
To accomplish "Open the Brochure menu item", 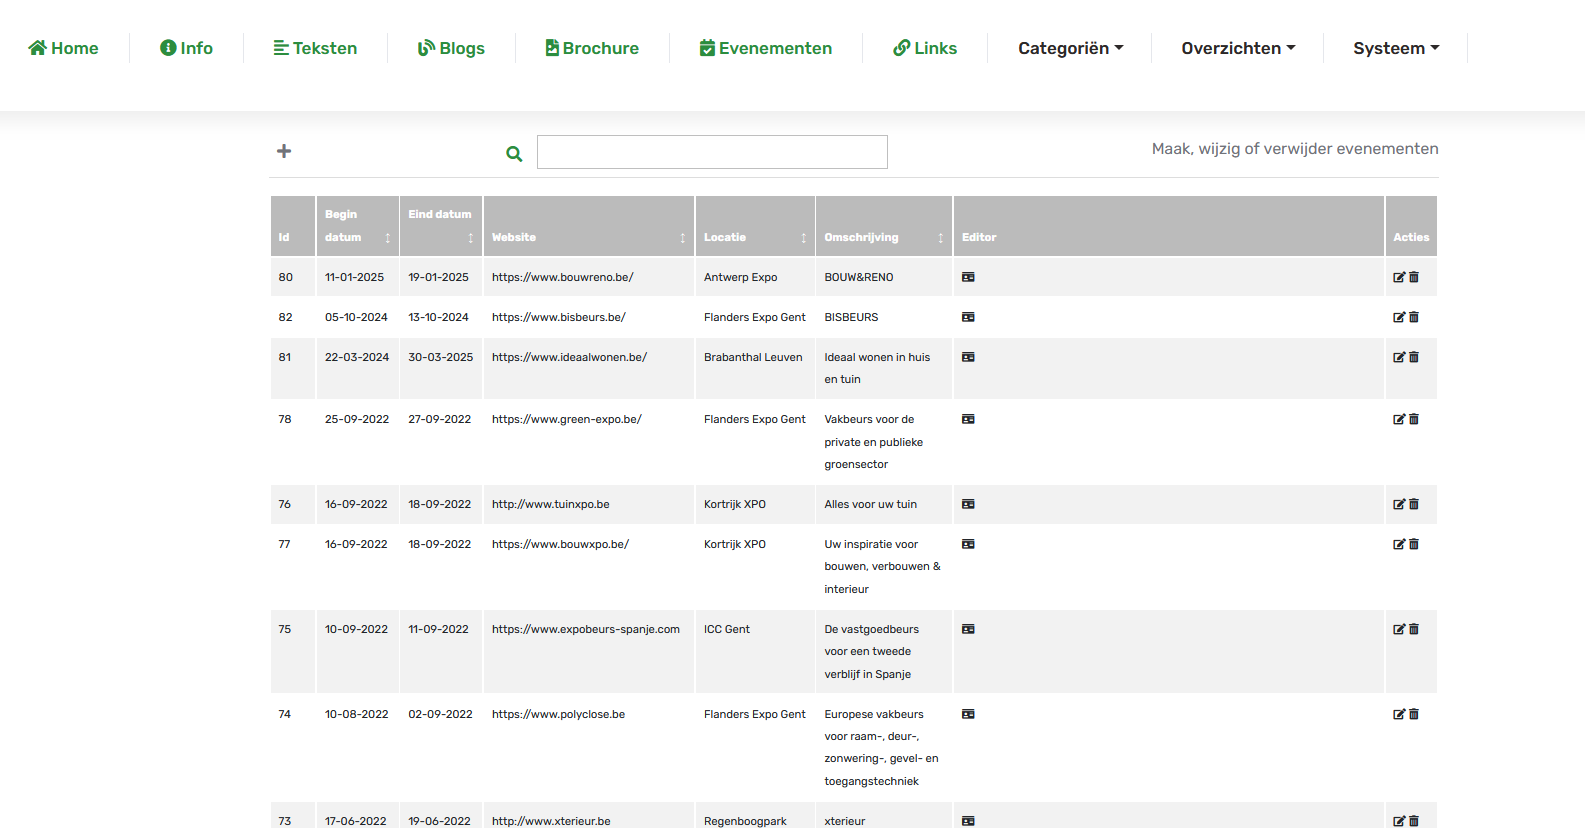I will coord(592,48).
